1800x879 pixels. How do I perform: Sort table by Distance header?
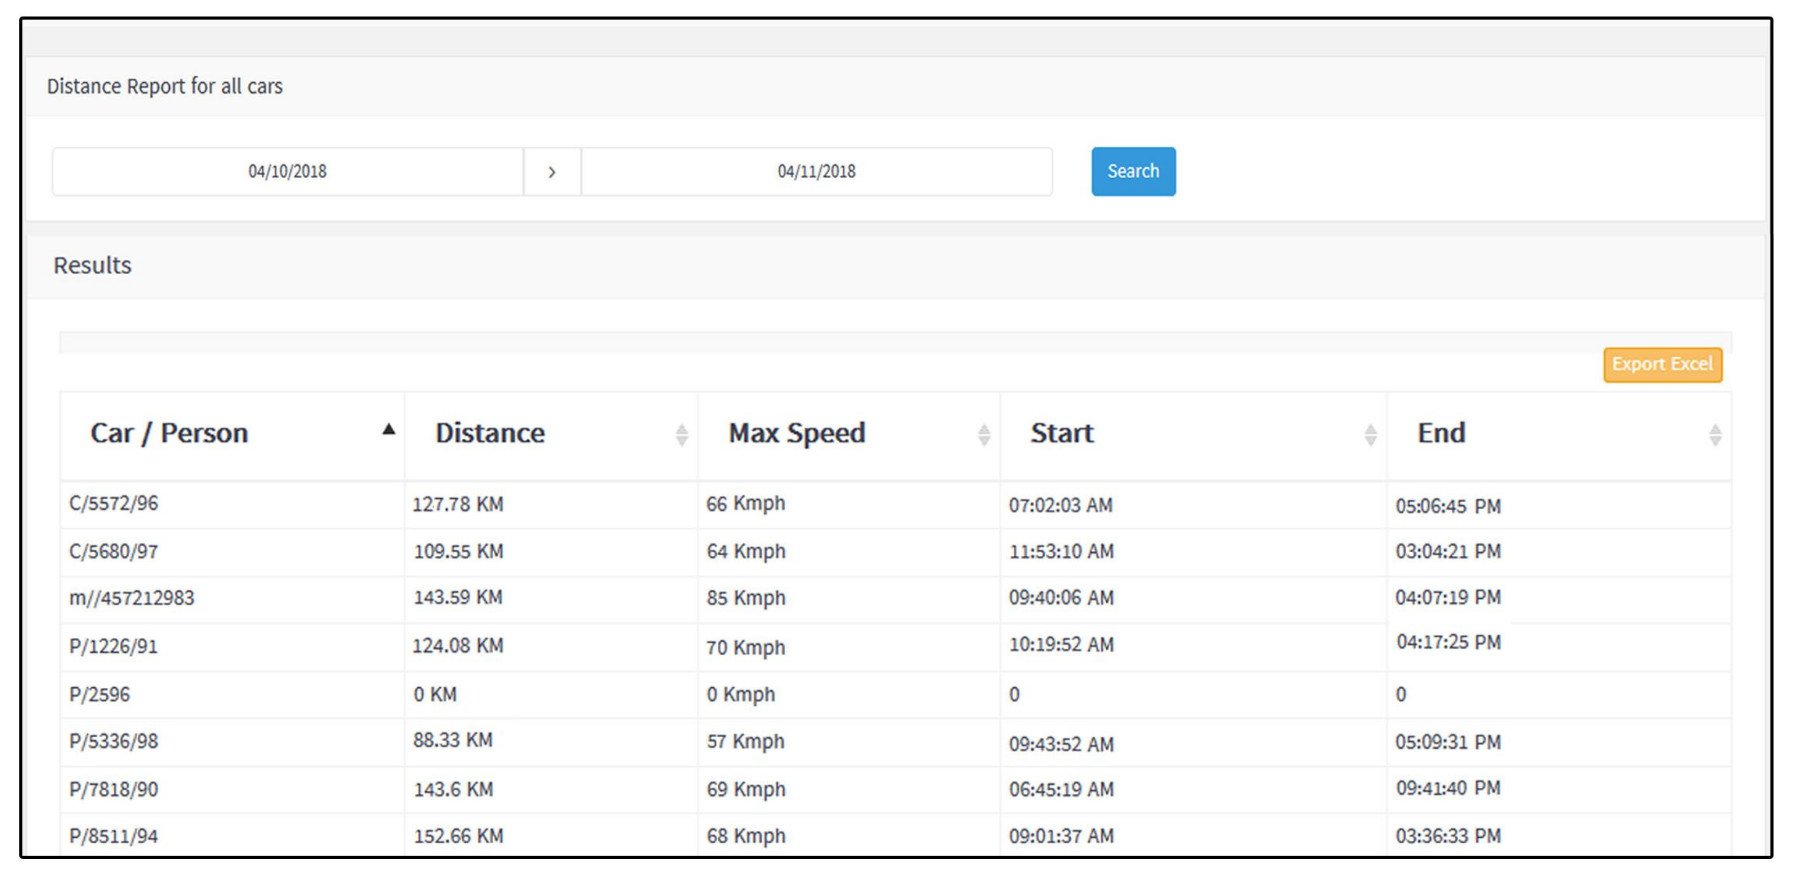tap(490, 434)
